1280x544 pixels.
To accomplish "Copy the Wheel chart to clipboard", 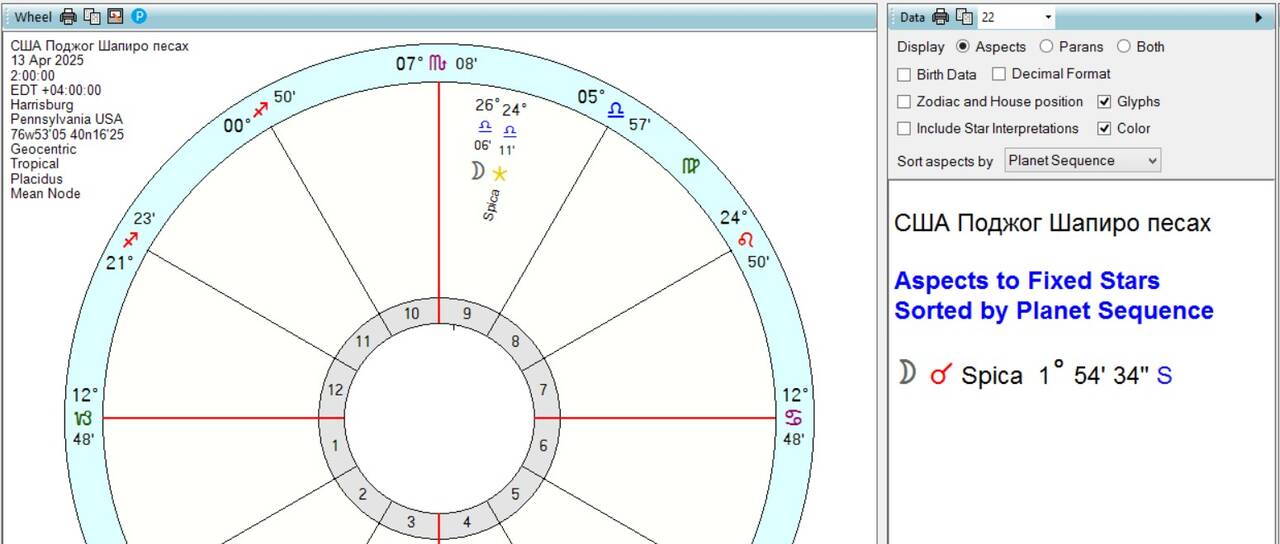I will pyautogui.click(x=92, y=16).
